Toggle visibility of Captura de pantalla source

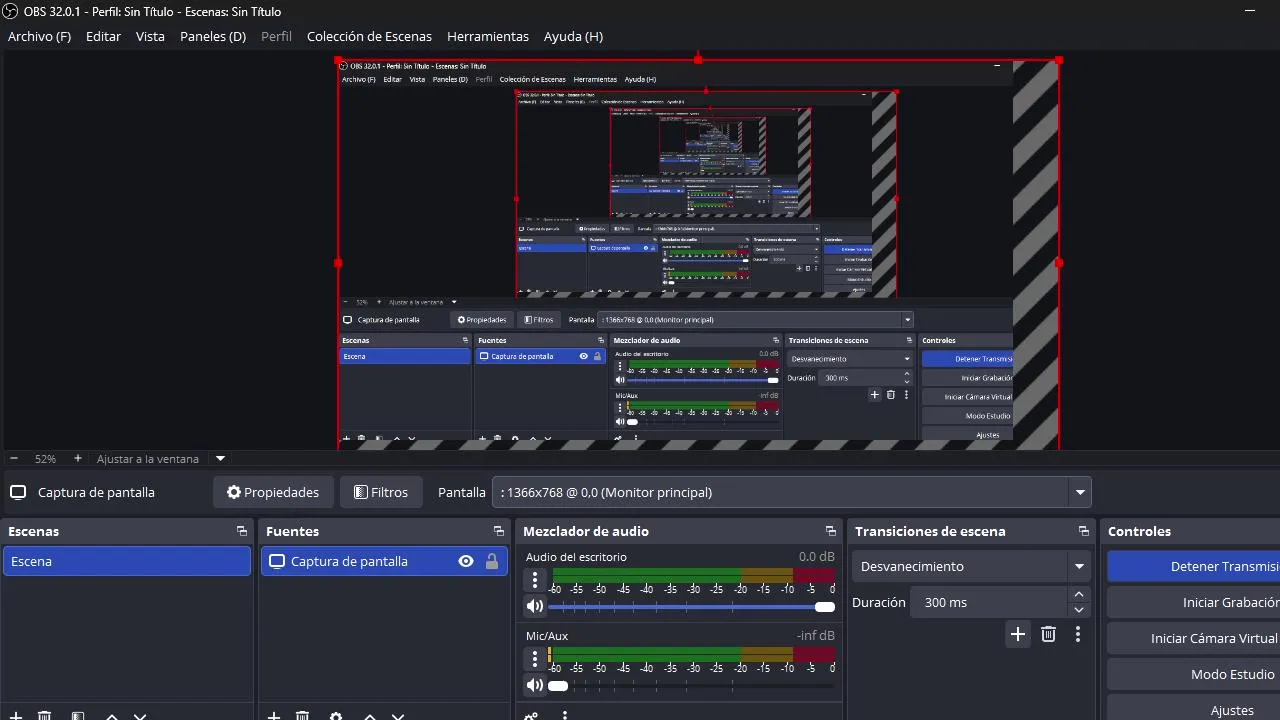[466, 561]
